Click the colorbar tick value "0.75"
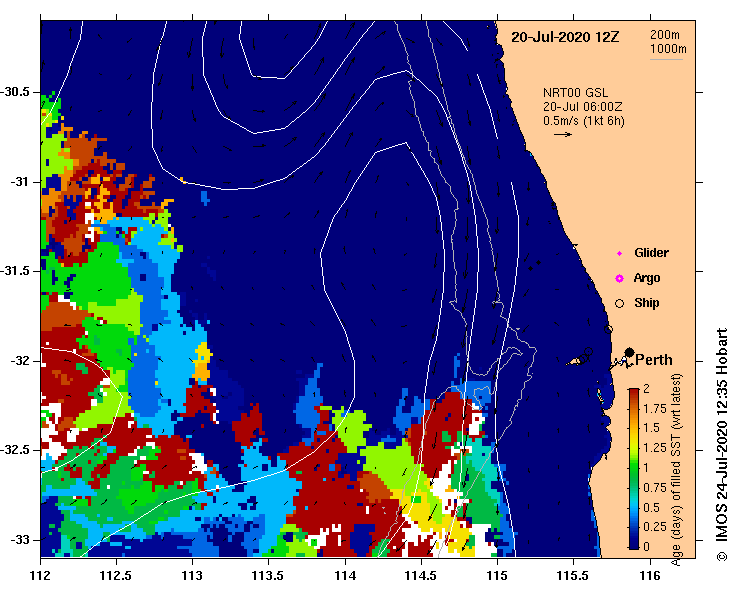 [655, 488]
